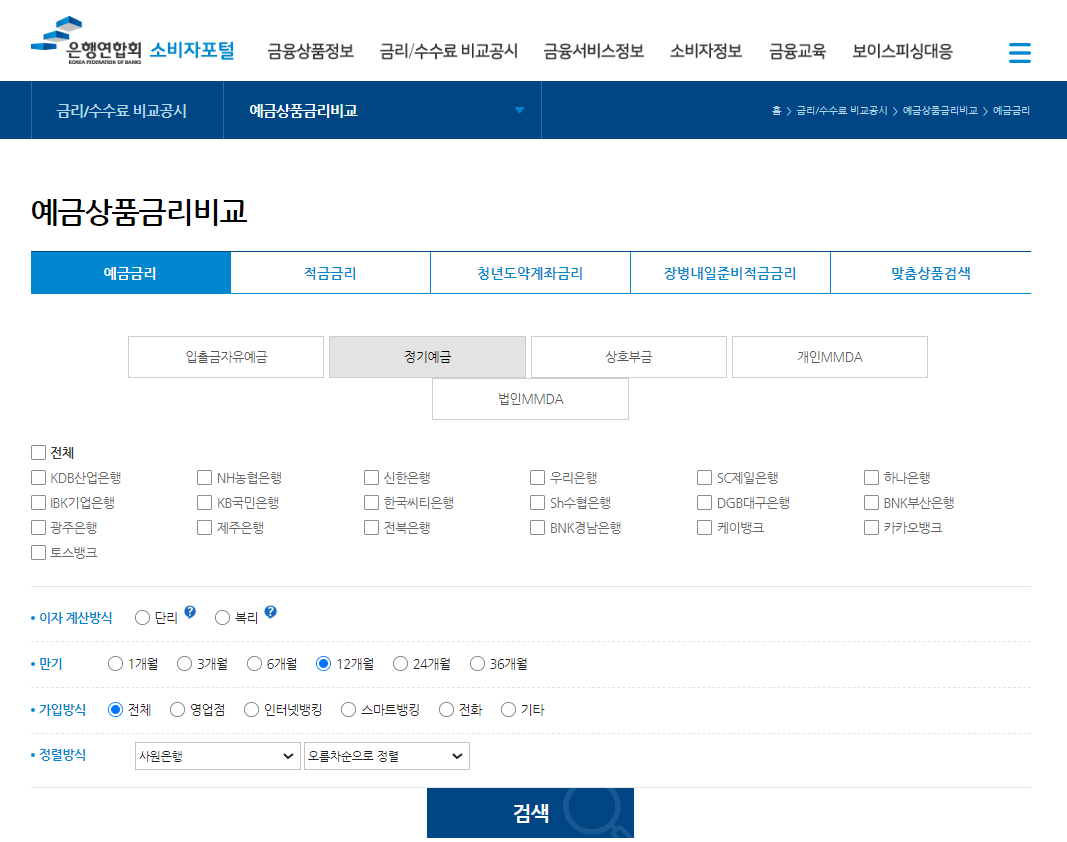Screen dimensions: 1067x842
Task: Switch to the 적금금리 tab
Action: [x=330, y=271]
